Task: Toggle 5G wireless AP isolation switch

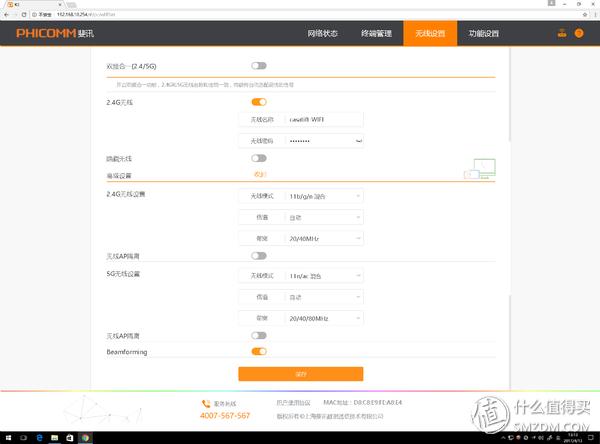Action: click(259, 335)
